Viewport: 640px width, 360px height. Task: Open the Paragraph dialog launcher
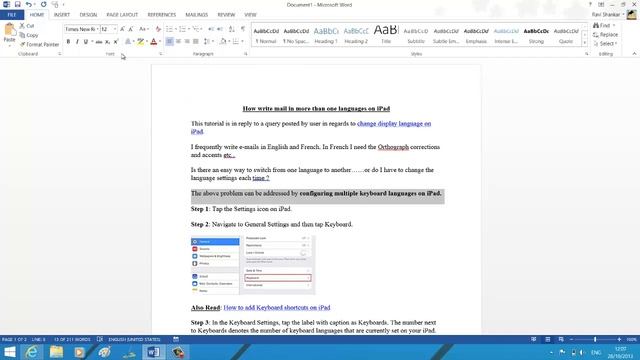[246, 54]
